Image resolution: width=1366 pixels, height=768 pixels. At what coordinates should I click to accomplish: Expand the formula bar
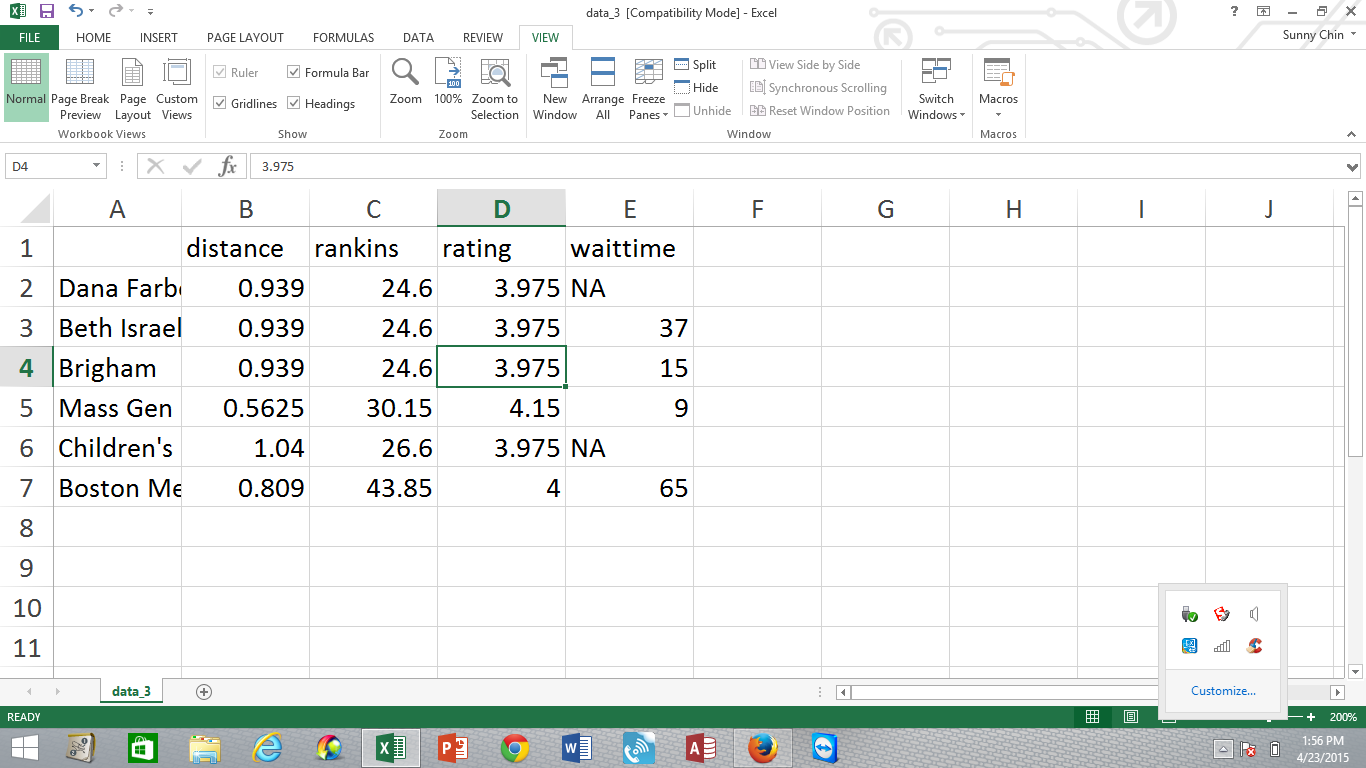click(1353, 167)
